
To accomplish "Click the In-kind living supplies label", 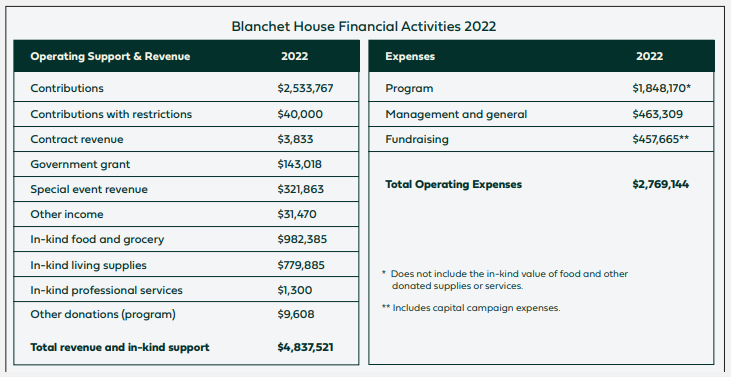I will 88,265.
